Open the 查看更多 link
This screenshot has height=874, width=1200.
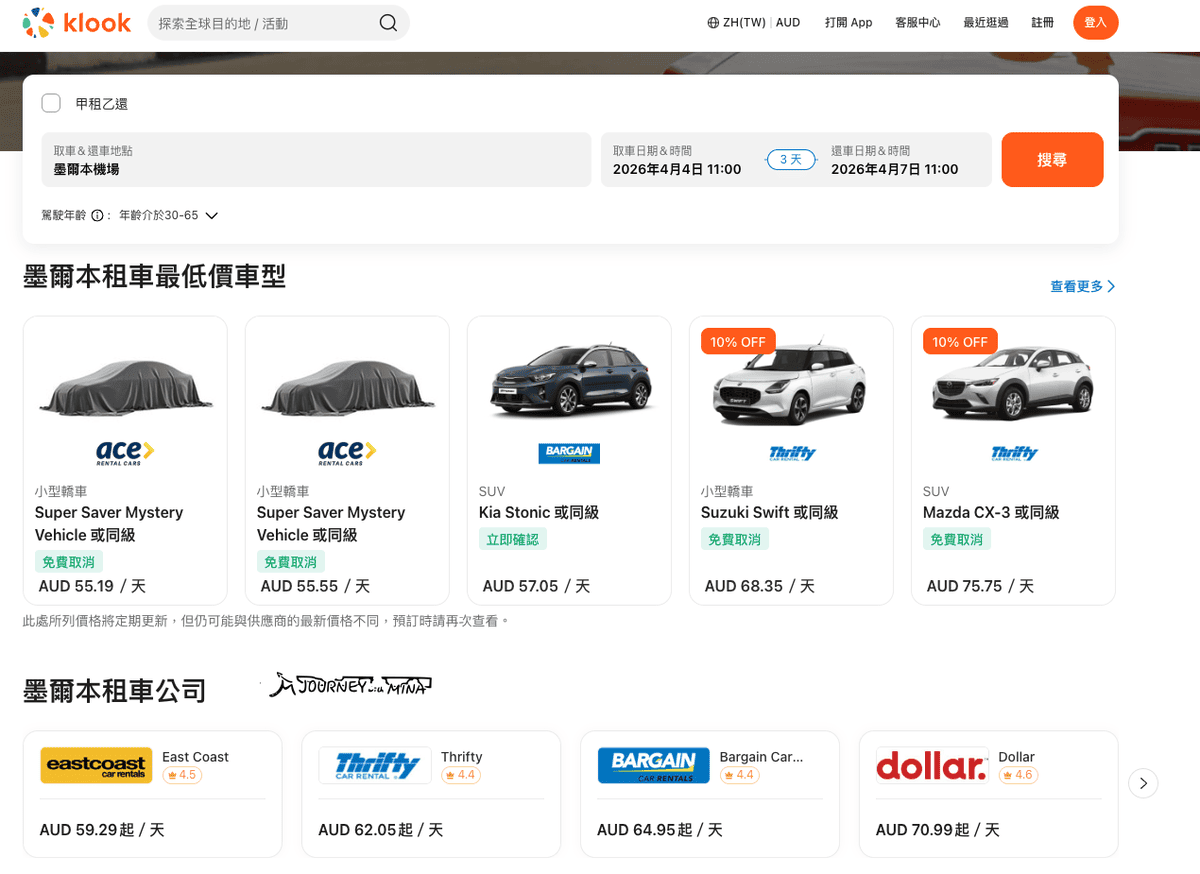(1083, 286)
